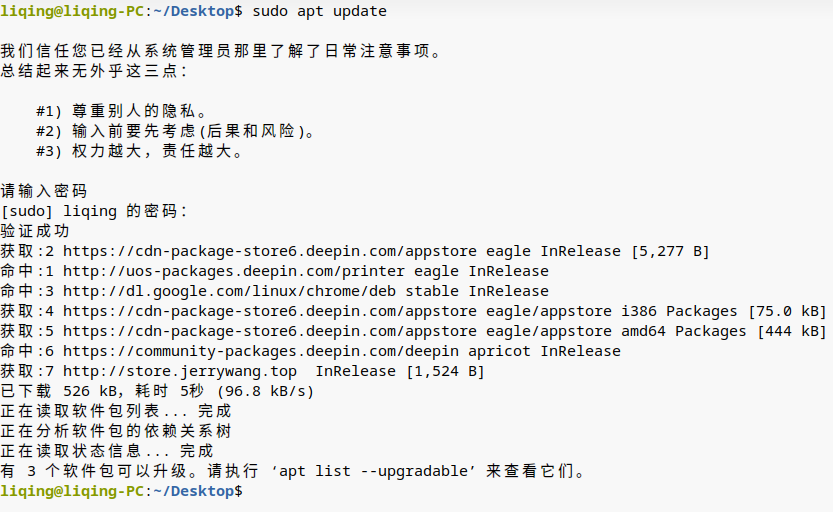Screen dimensions: 833x512
Task: Click the '[75.0 kB]' size text
Action: coord(787,311)
